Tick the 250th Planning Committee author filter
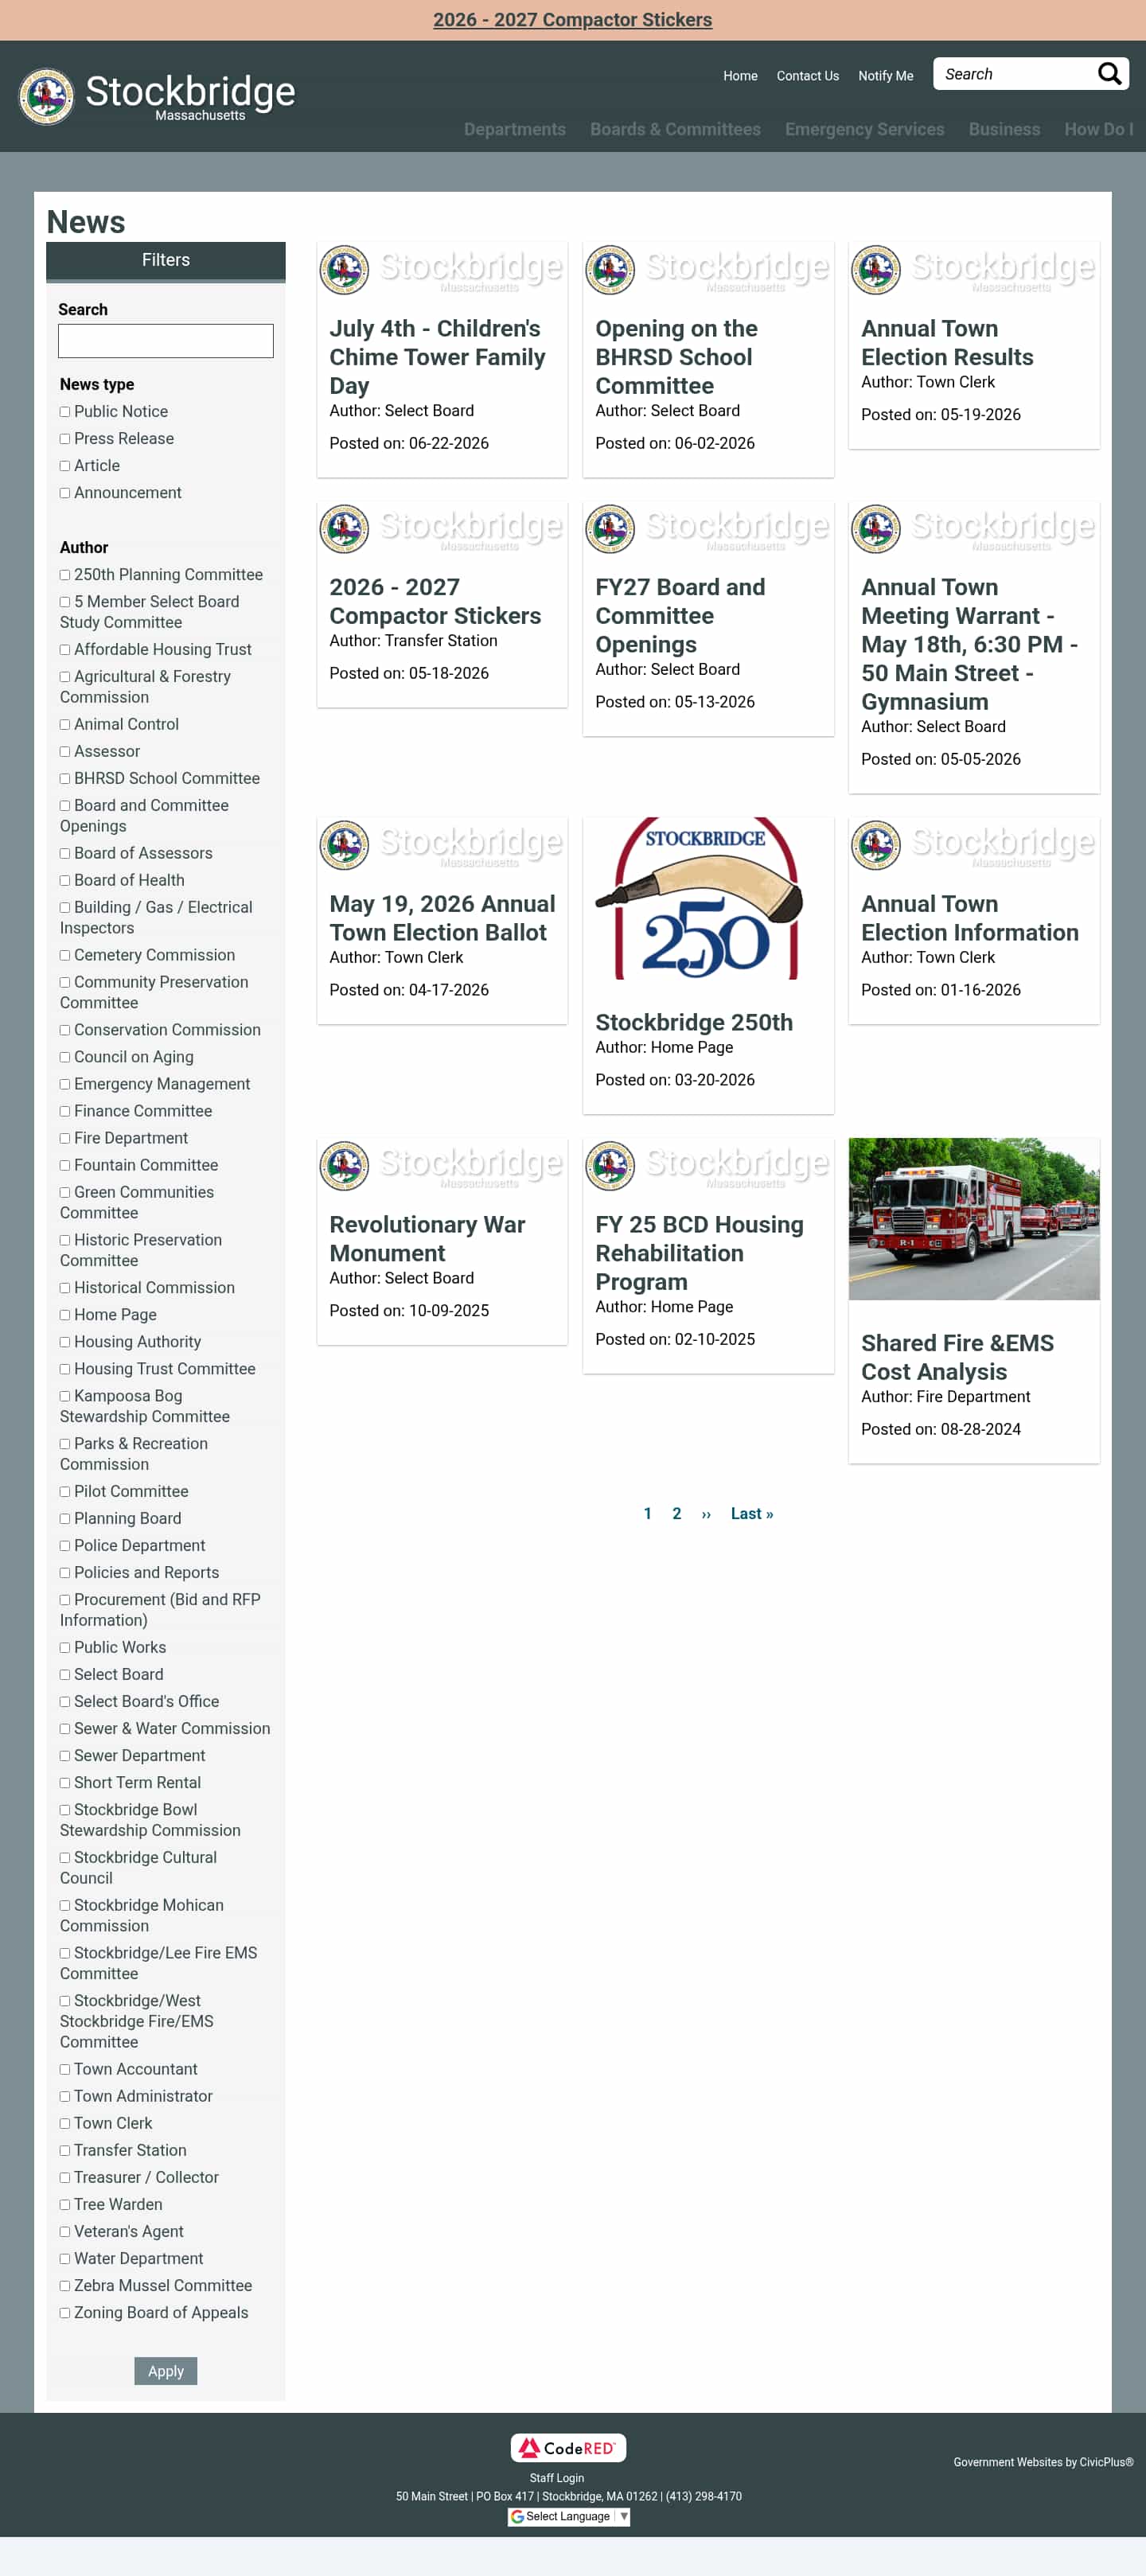 pos(65,575)
